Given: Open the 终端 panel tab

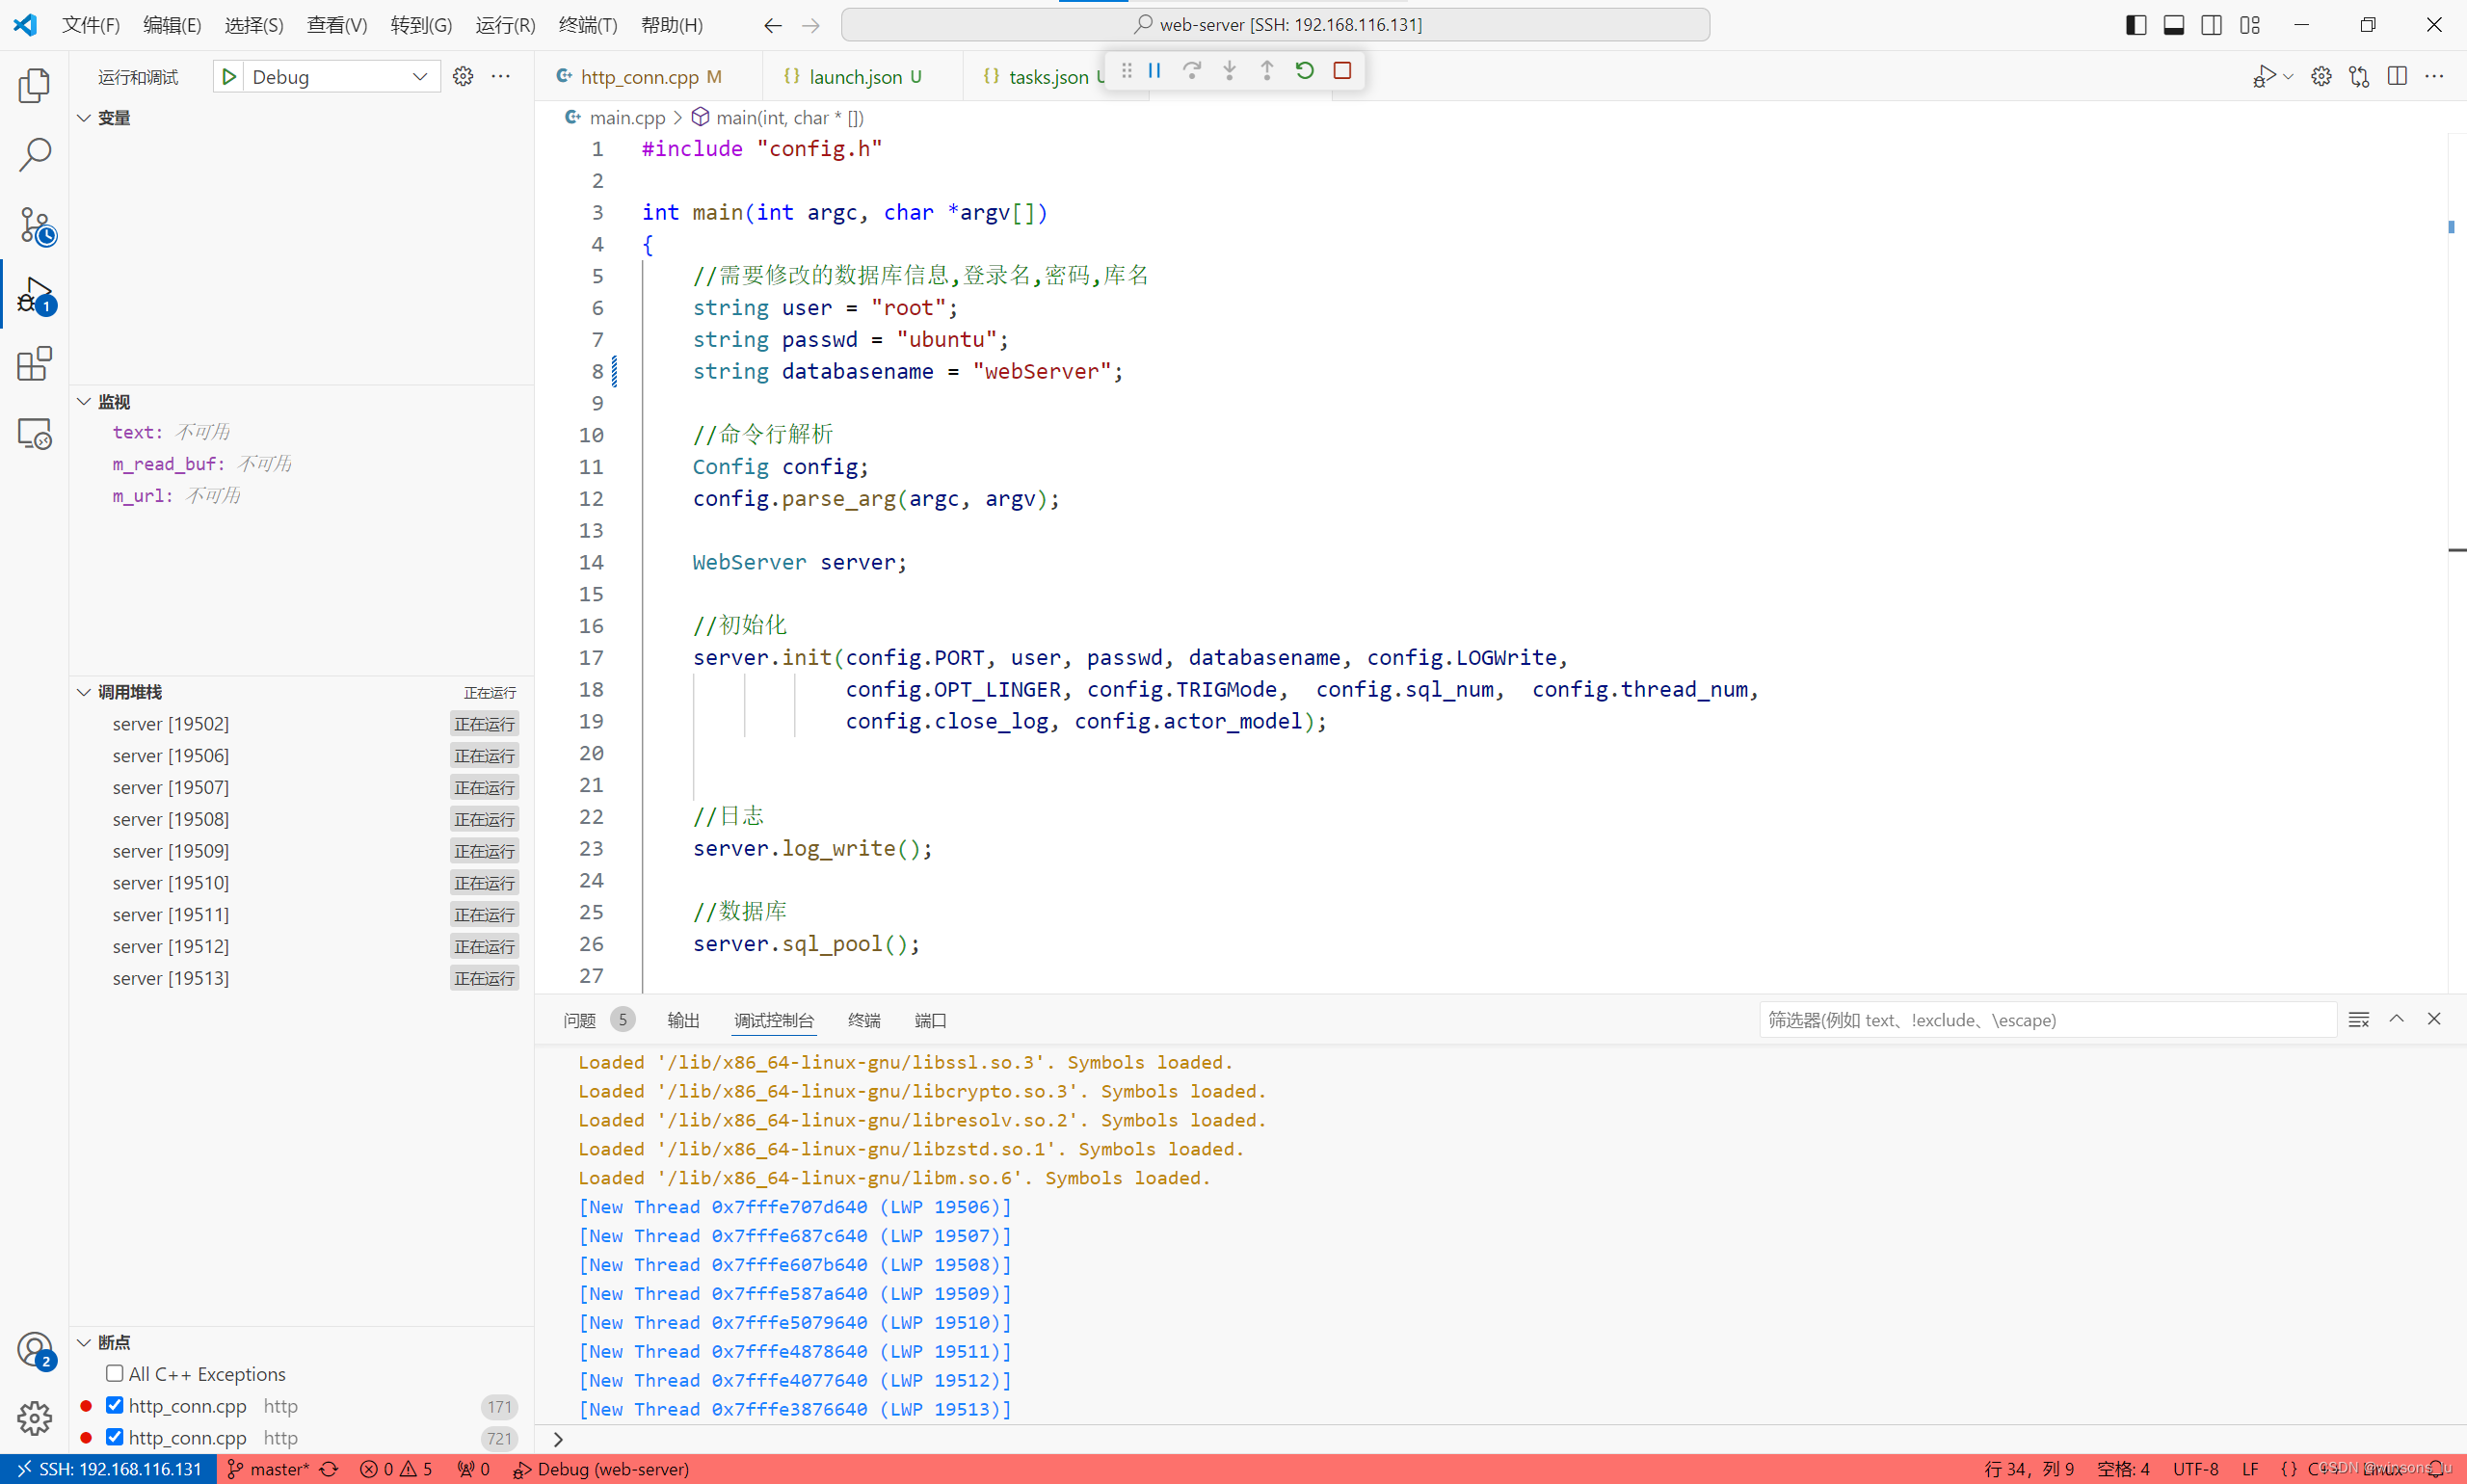Looking at the screenshot, I should (863, 1019).
